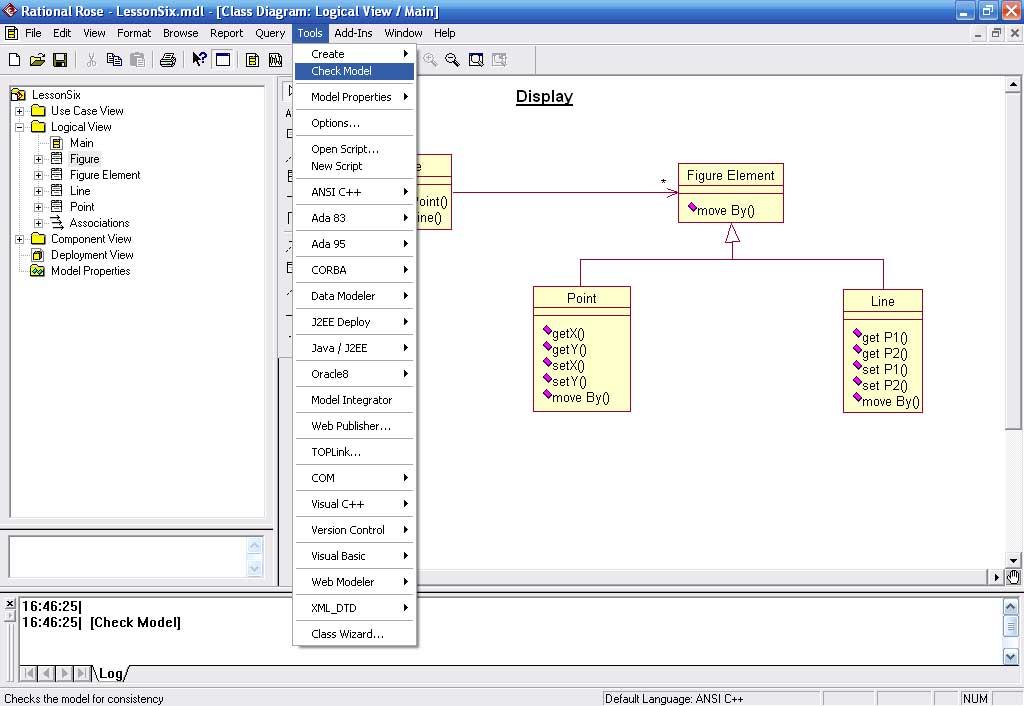Choose Check Model from the Tools menu
The height and width of the screenshot is (706, 1024).
pyautogui.click(x=355, y=71)
